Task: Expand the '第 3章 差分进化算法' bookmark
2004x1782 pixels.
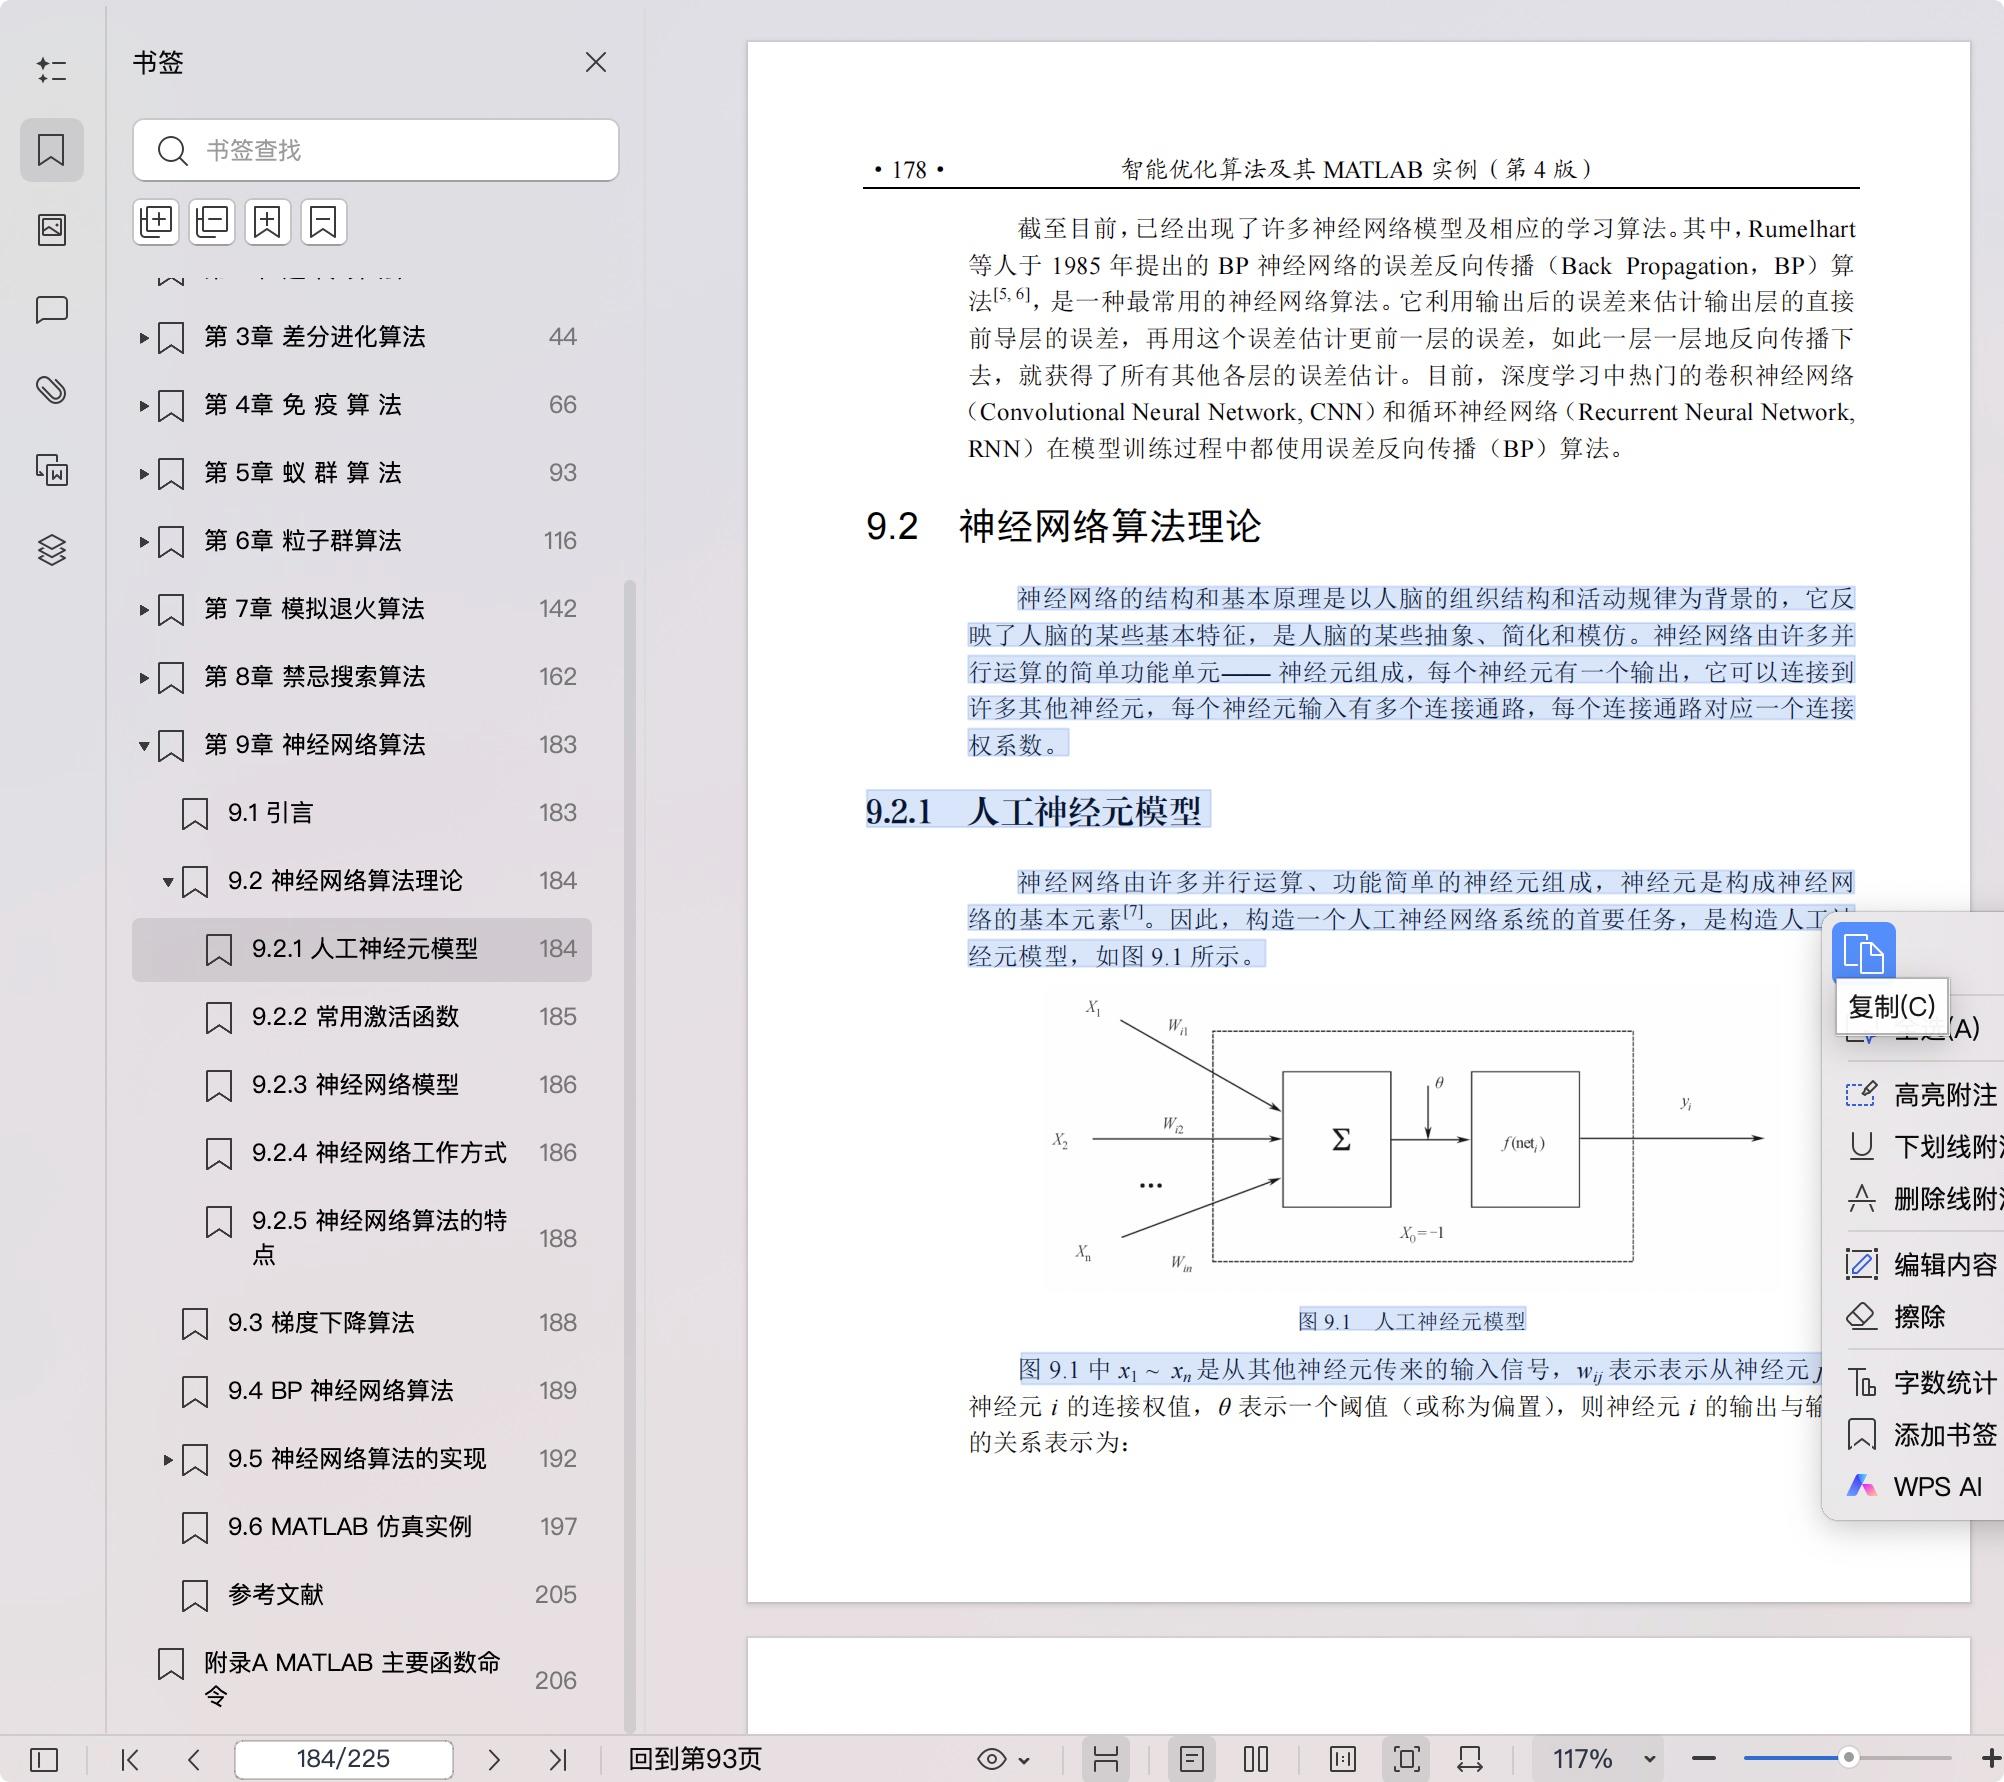Action: pos(142,337)
